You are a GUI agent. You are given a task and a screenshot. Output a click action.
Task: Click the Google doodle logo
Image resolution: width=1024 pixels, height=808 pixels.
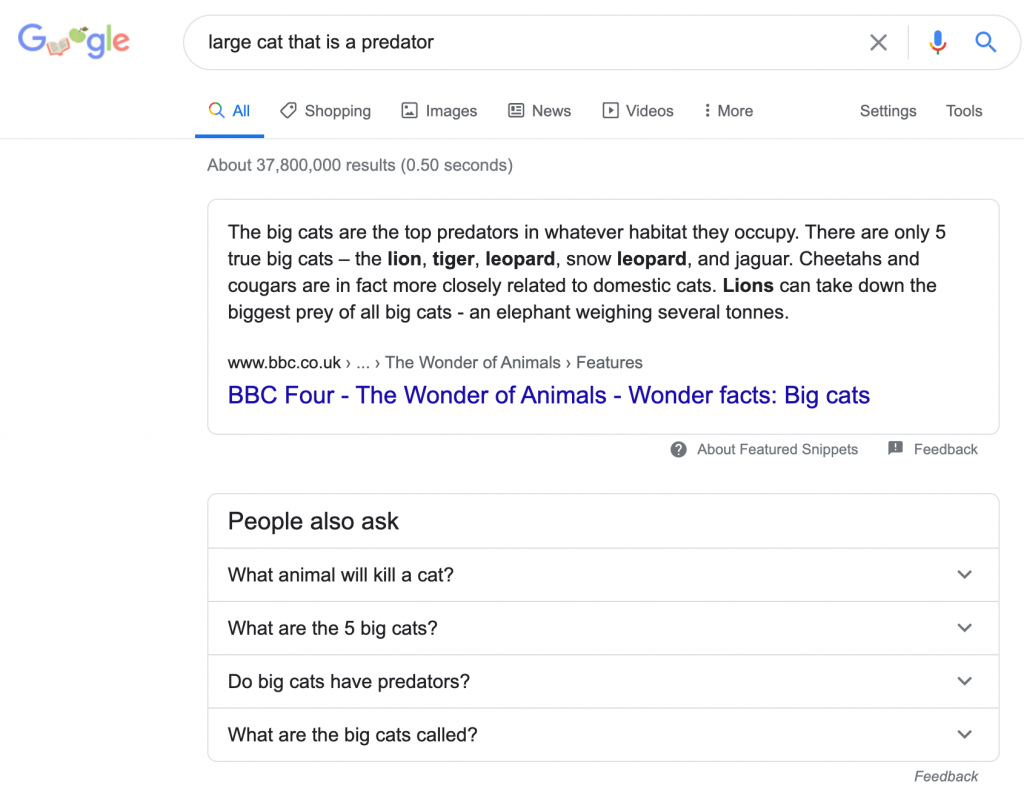[74, 40]
